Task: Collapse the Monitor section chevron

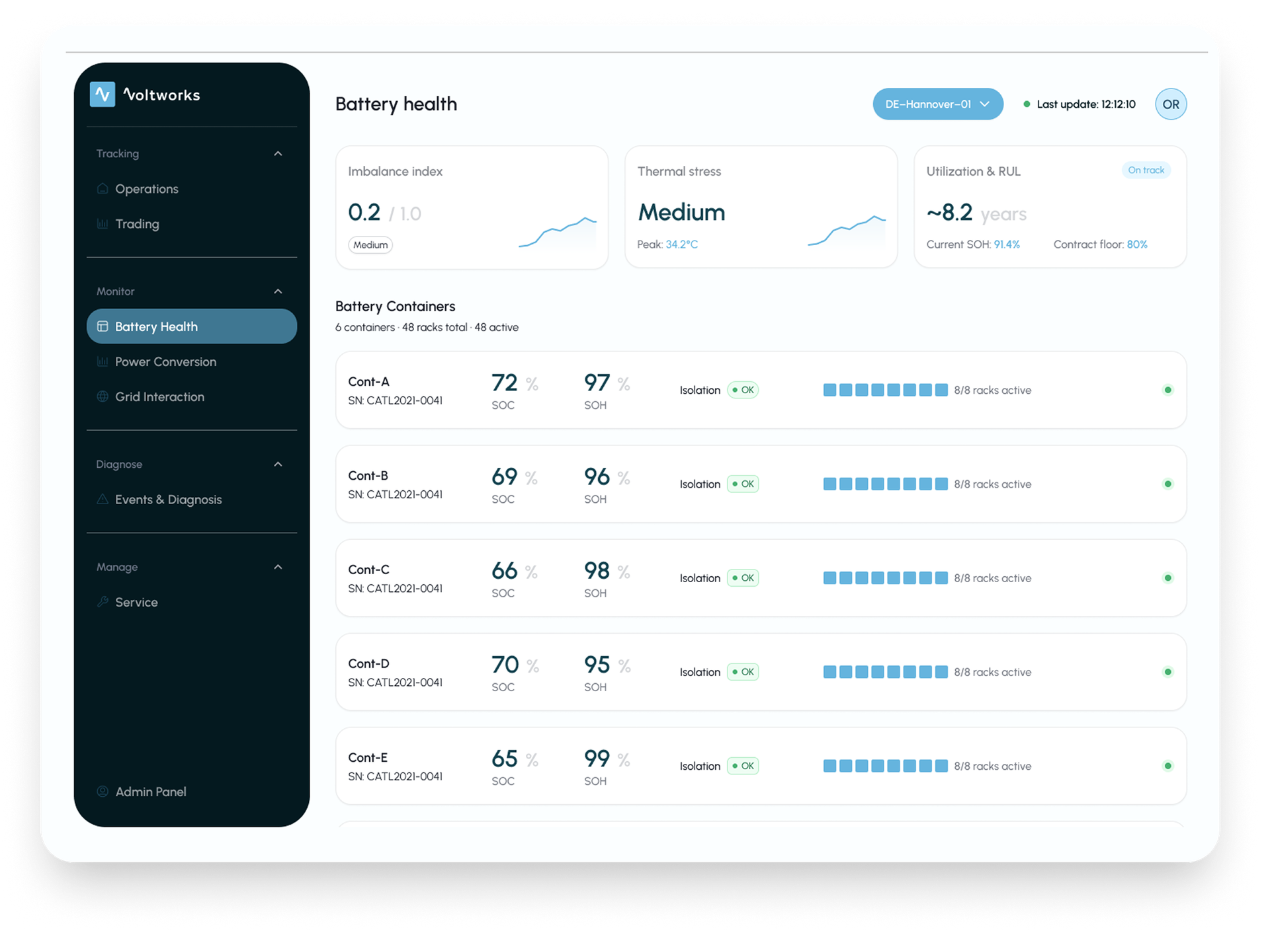Action: 278,292
